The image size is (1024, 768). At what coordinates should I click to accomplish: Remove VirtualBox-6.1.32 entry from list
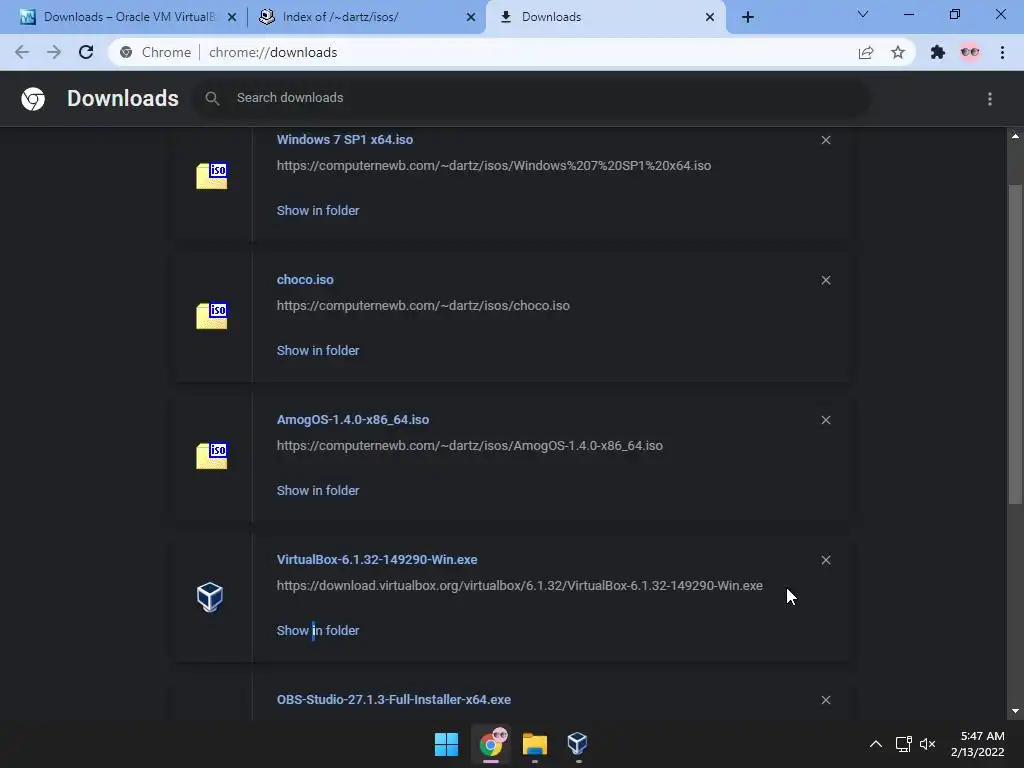[x=826, y=560]
